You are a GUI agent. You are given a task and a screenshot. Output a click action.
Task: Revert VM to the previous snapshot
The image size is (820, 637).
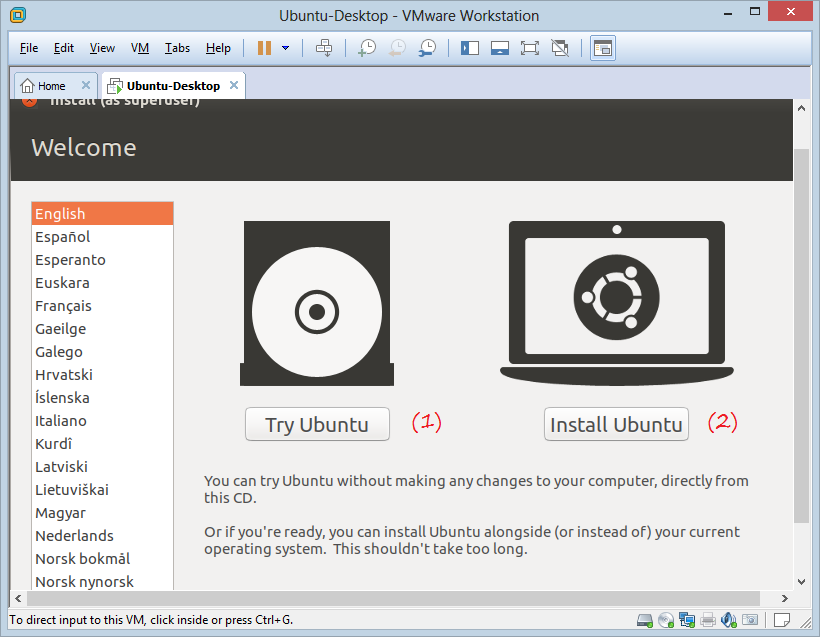pos(397,48)
